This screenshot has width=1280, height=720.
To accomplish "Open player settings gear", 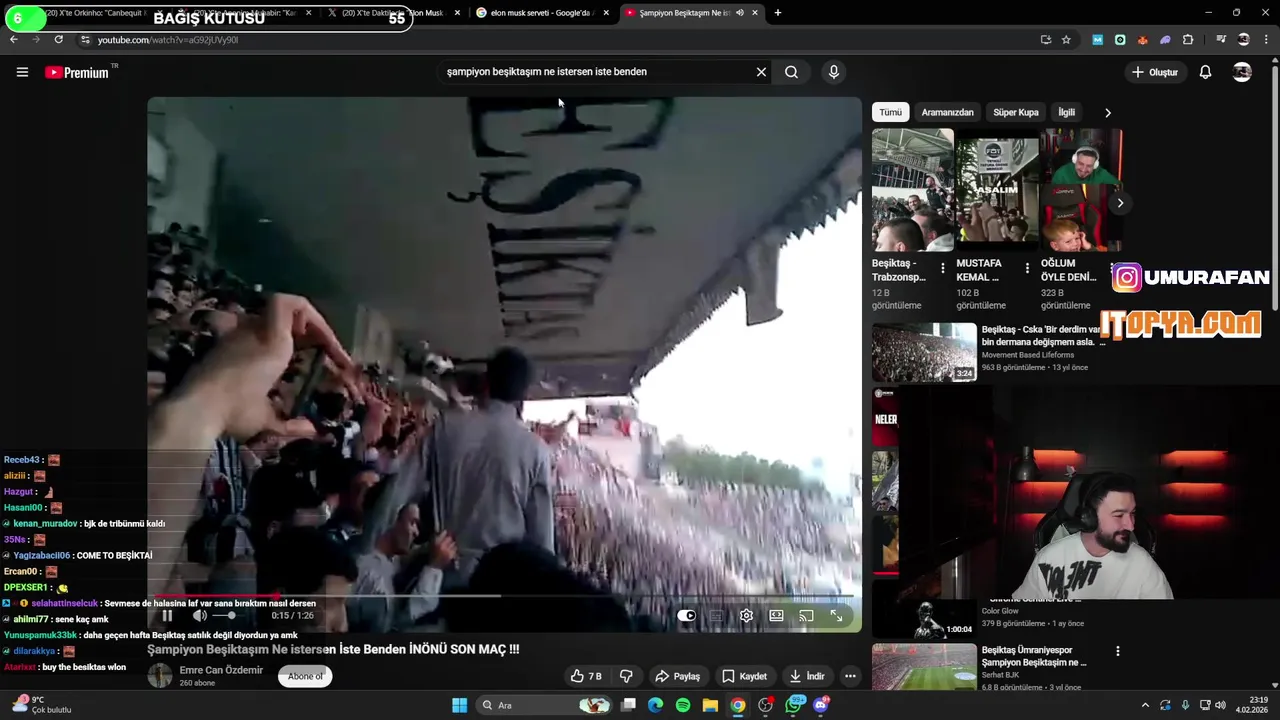I will point(746,616).
